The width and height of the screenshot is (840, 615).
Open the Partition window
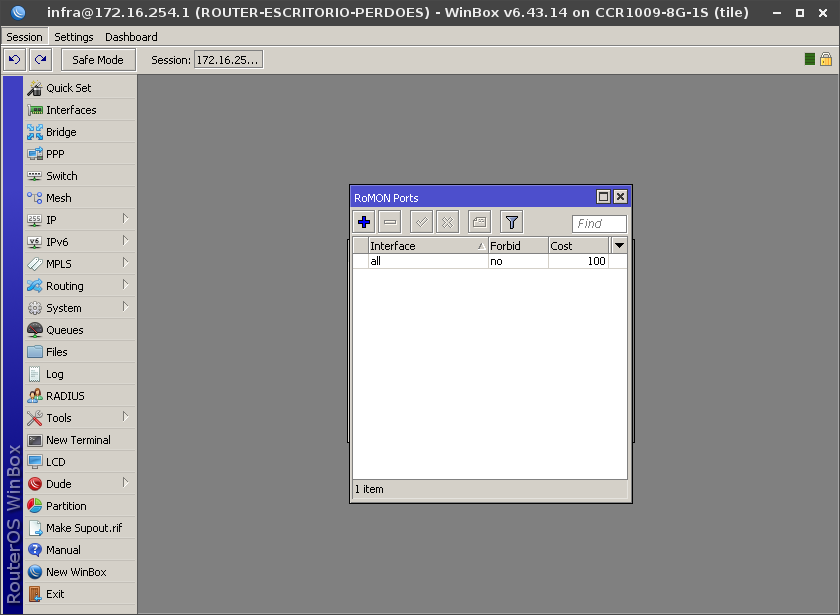80,506
